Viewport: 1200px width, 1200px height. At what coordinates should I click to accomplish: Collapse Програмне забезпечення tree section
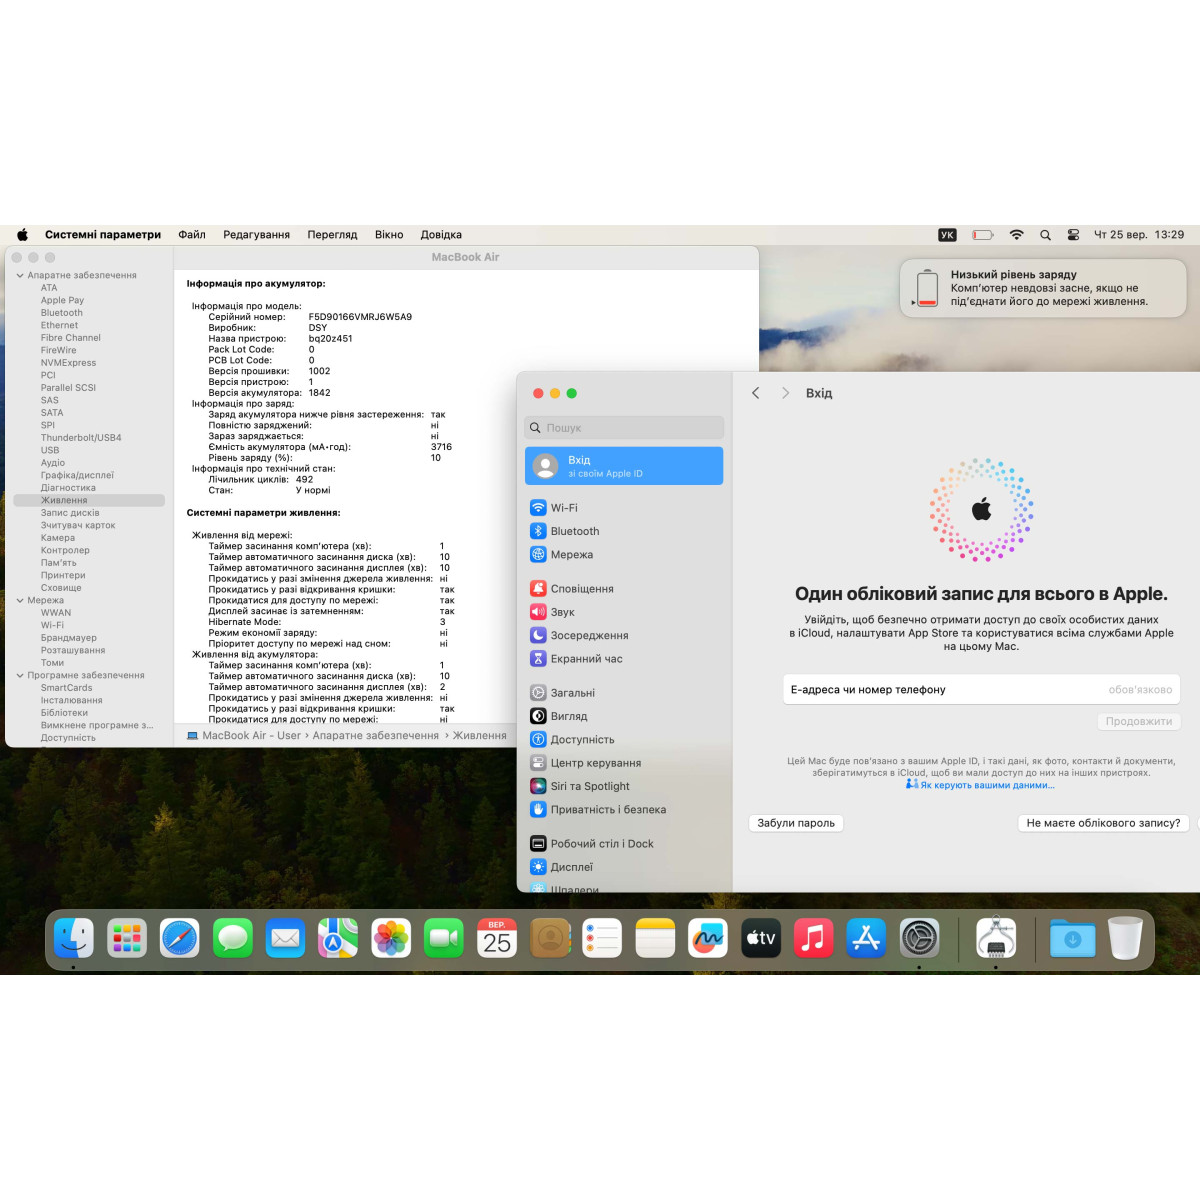pyautogui.click(x=19, y=675)
